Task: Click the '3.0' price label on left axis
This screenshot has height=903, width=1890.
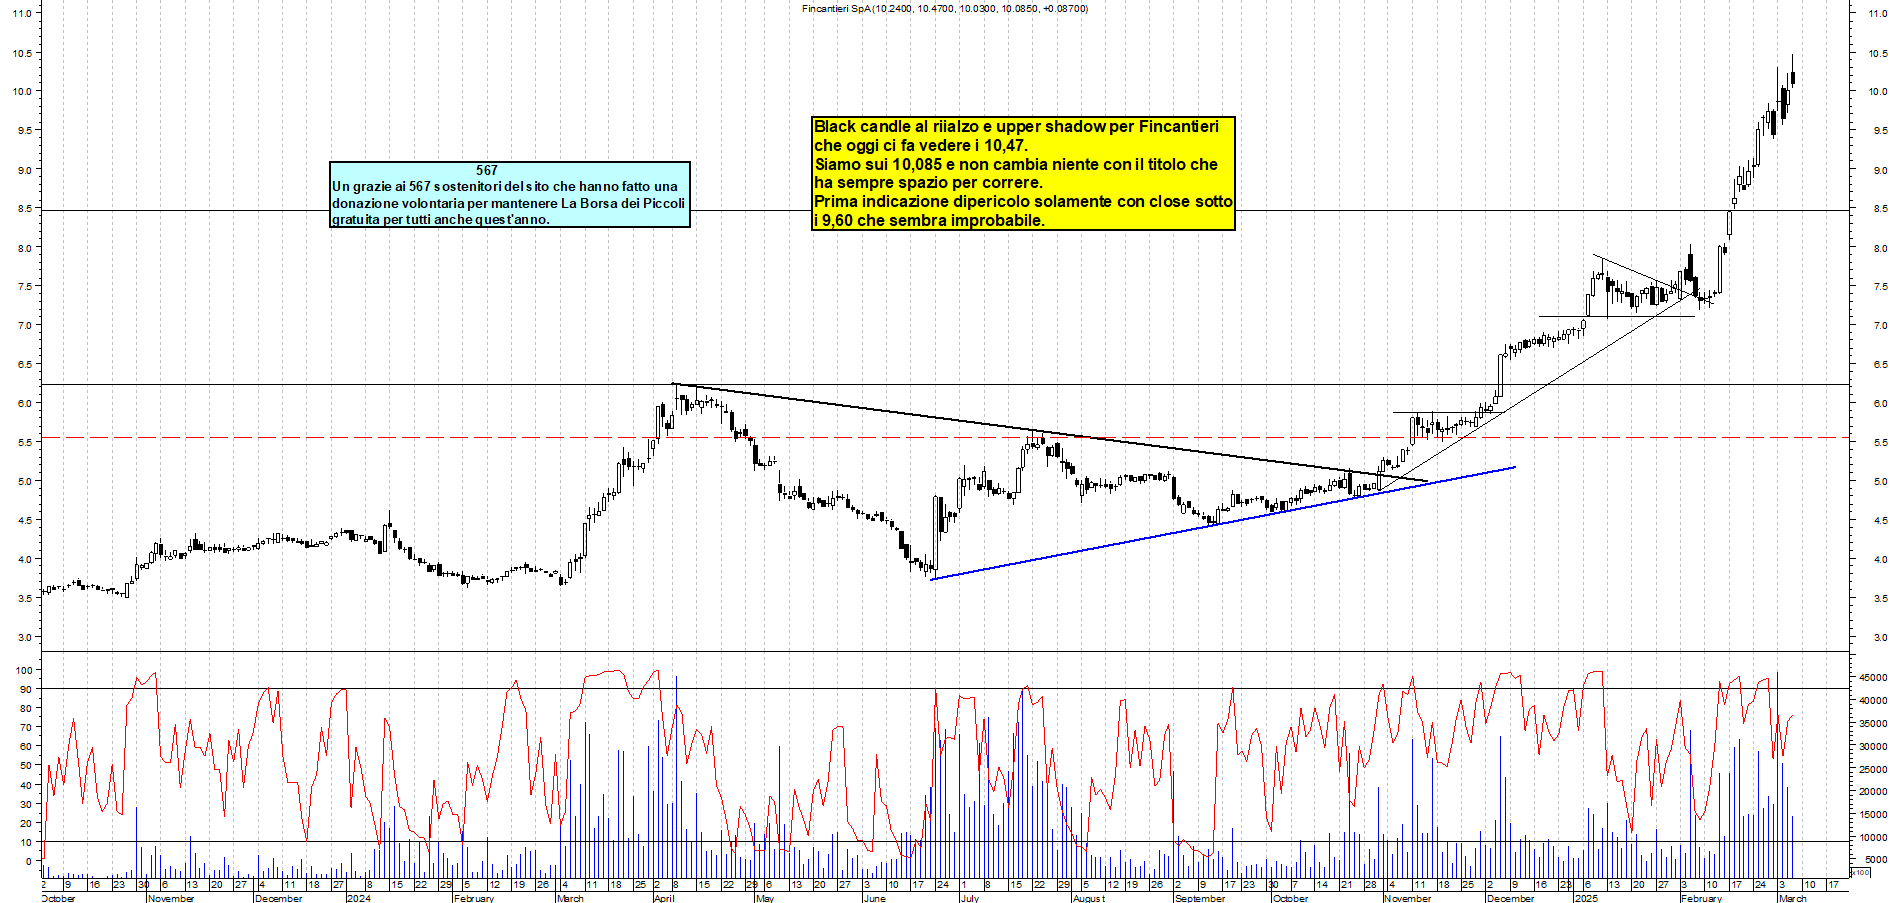Action: pyautogui.click(x=25, y=637)
